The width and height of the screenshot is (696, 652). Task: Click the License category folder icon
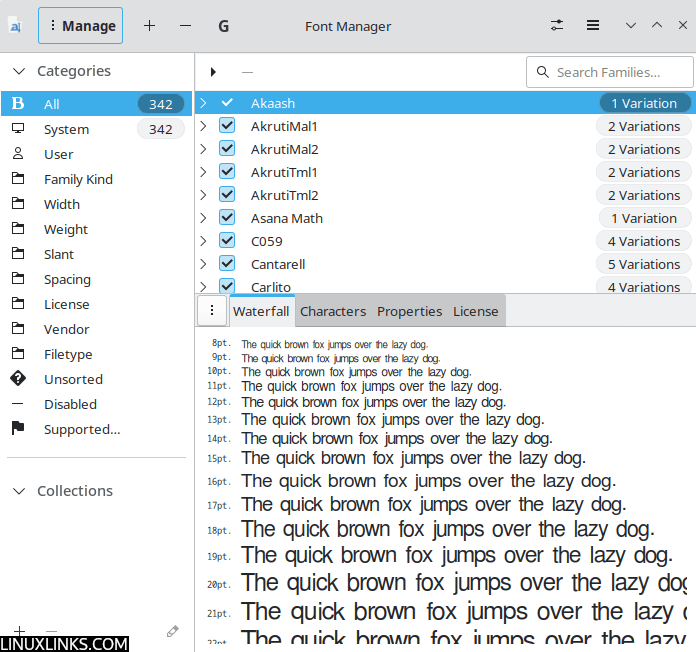(x=18, y=304)
